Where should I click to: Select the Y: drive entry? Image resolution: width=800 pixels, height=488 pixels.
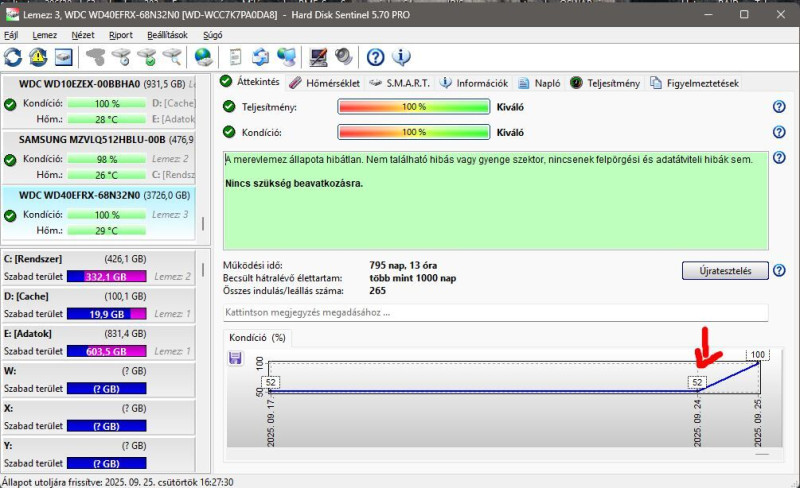point(99,454)
